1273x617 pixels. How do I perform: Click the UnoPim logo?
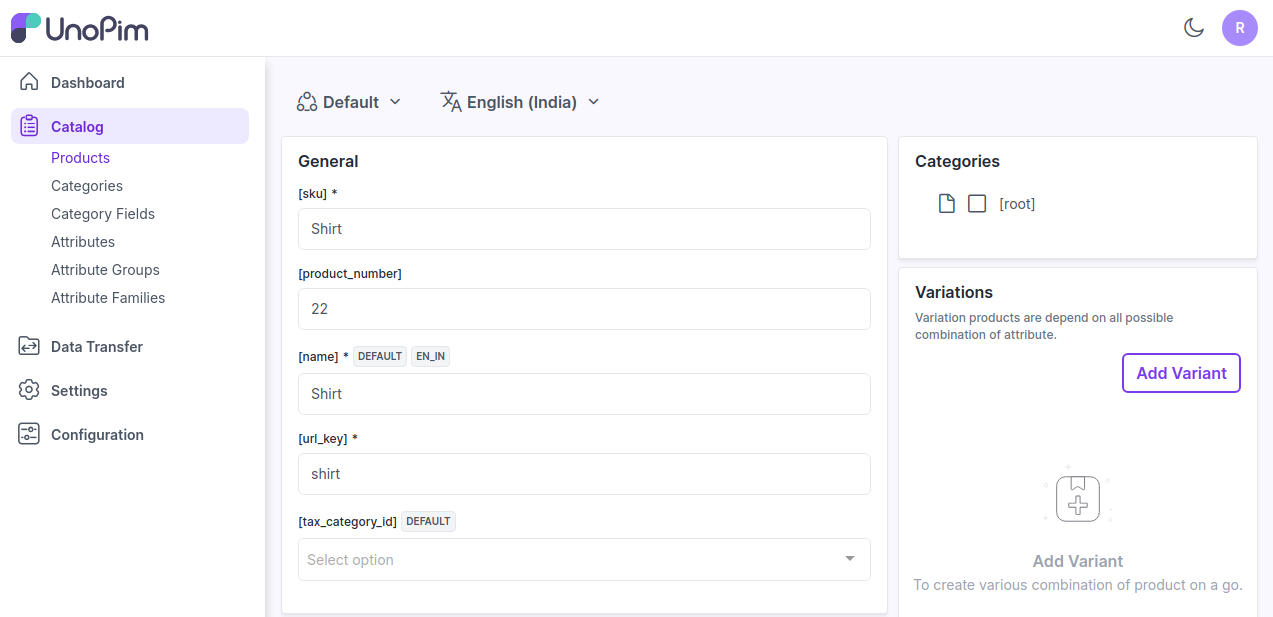(80, 28)
